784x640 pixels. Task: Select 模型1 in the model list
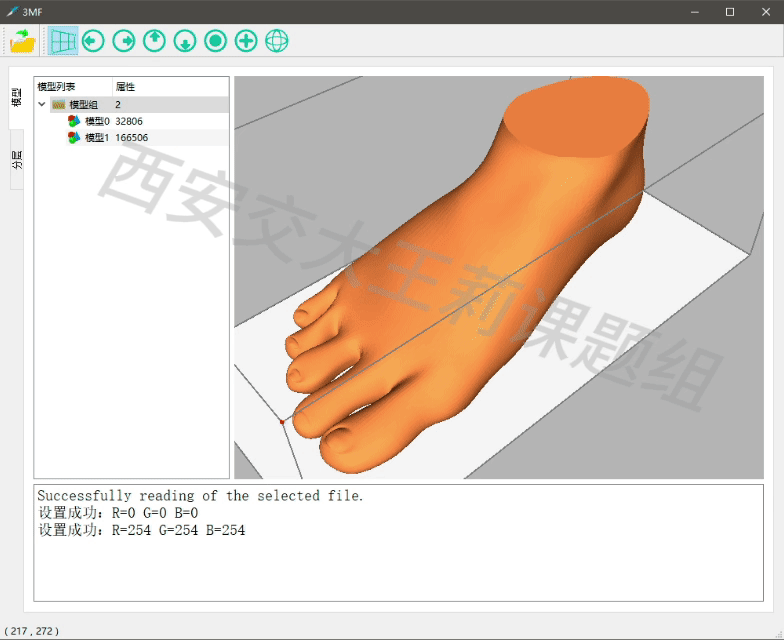tap(96, 138)
